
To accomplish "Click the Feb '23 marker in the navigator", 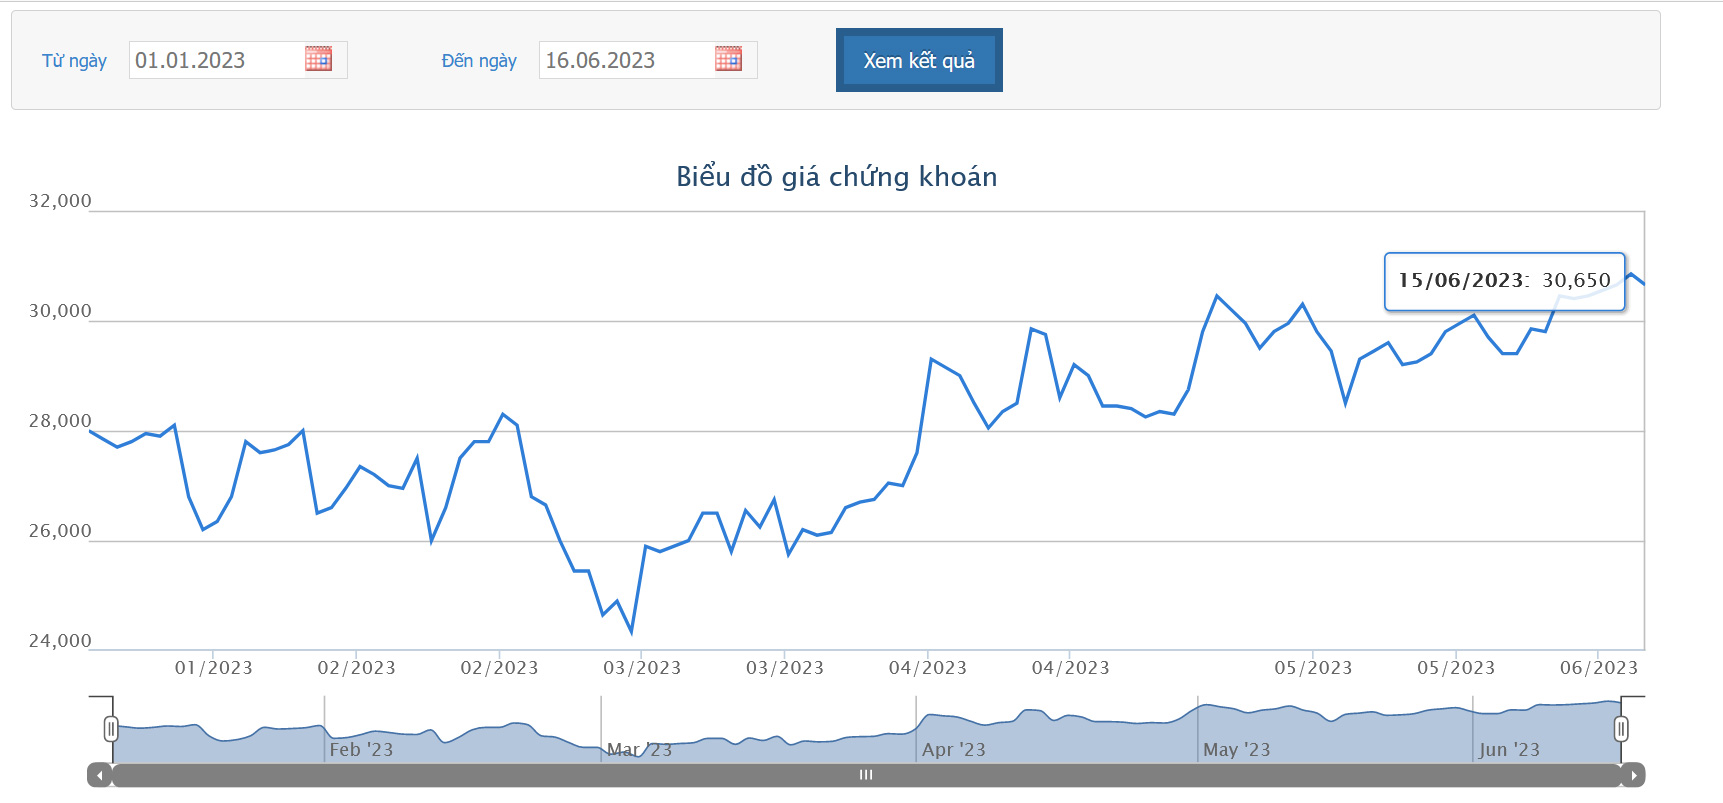I will click(361, 749).
